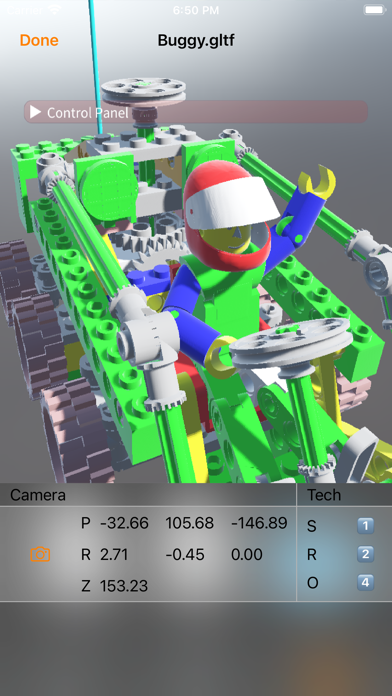
Task: Click position Z value -146.89
Action: pos(259,523)
